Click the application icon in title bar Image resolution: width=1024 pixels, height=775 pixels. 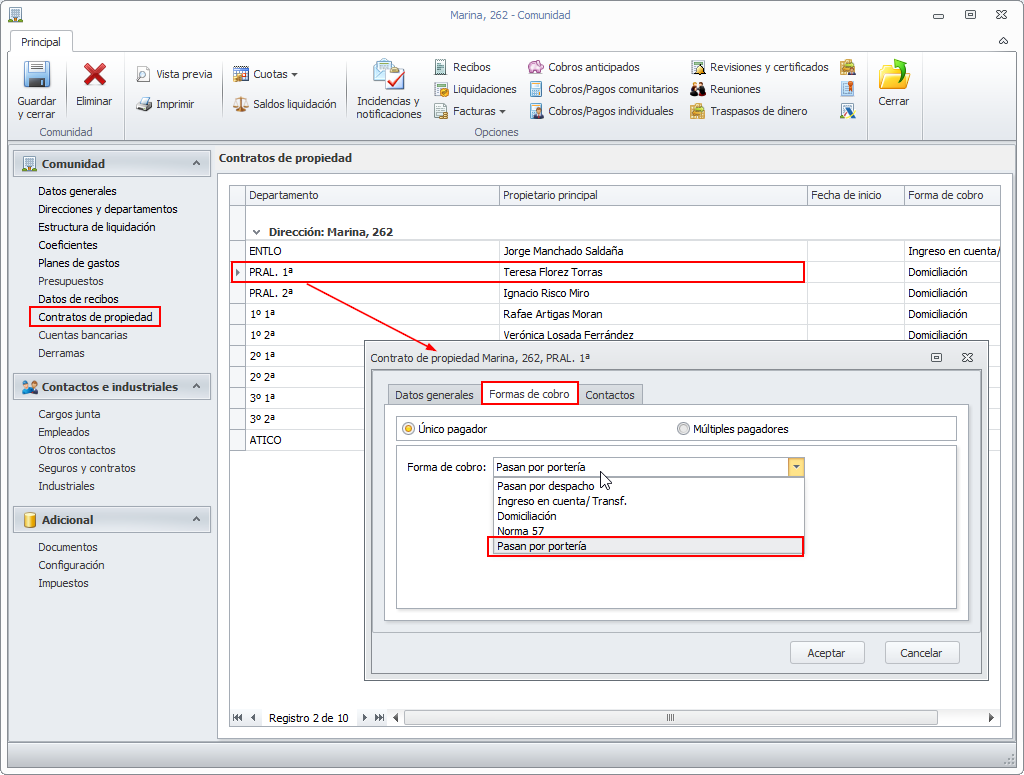(x=15, y=14)
